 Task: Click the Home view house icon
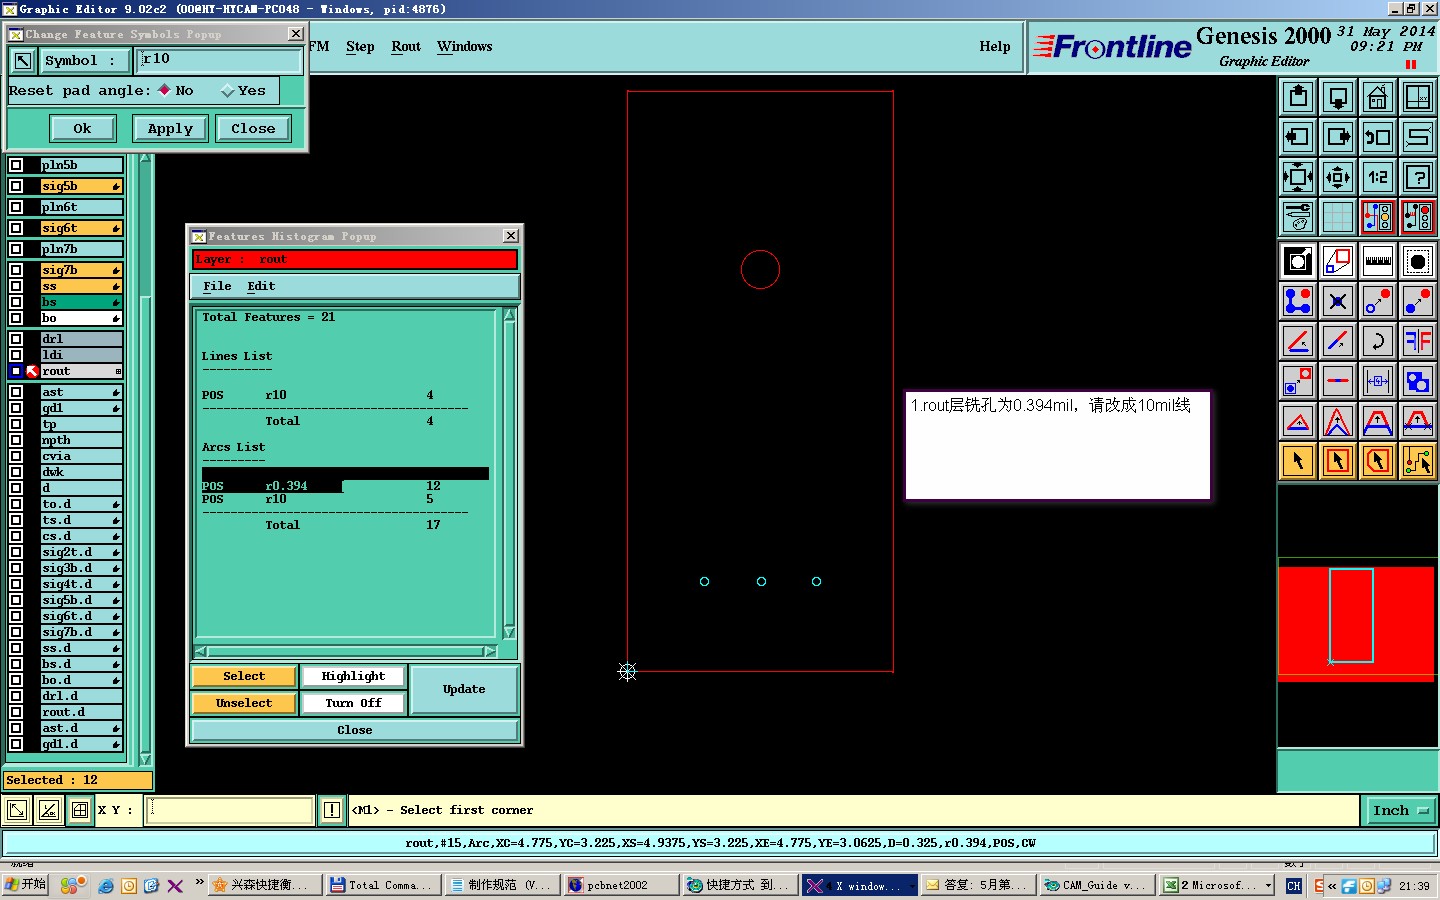(x=1378, y=97)
